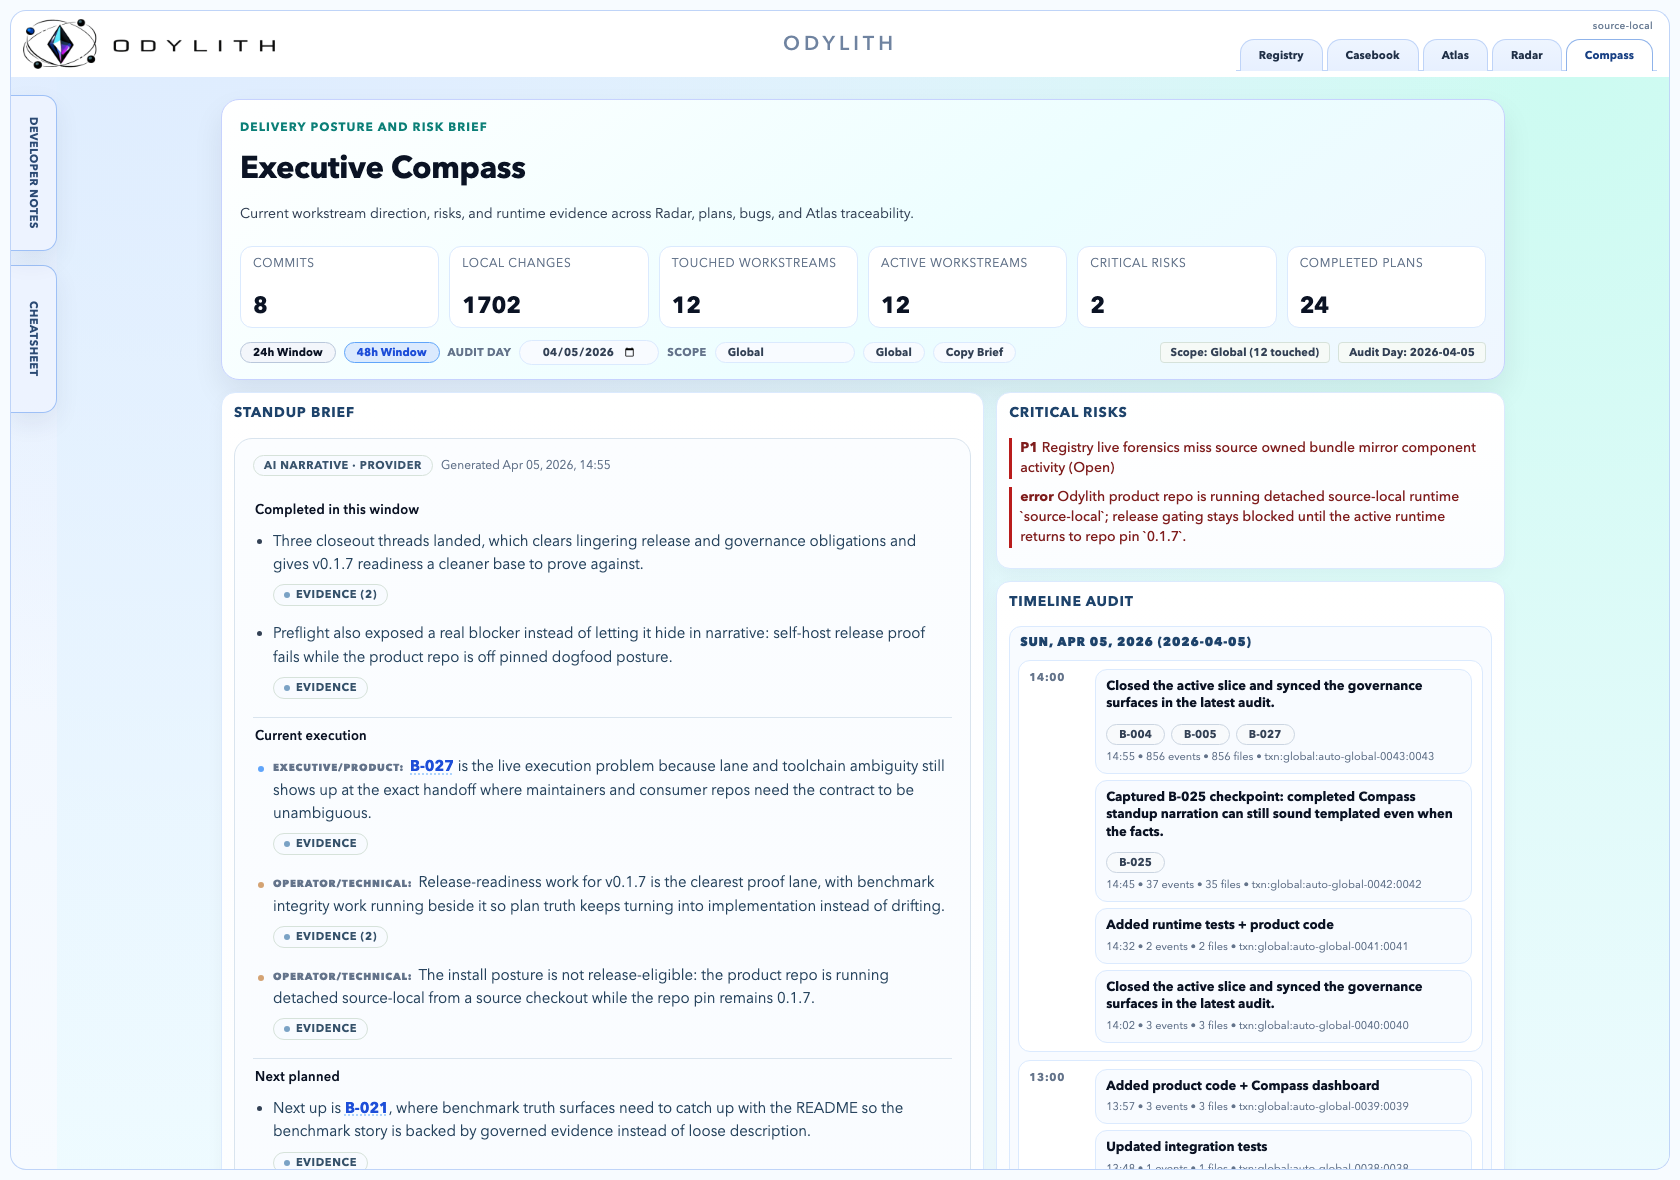Click the Copy Brief button

pyautogui.click(x=974, y=352)
